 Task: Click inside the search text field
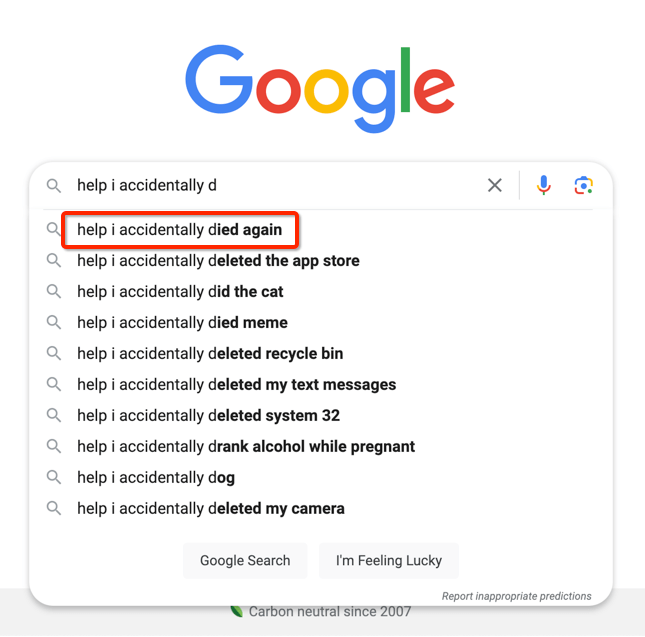276,185
